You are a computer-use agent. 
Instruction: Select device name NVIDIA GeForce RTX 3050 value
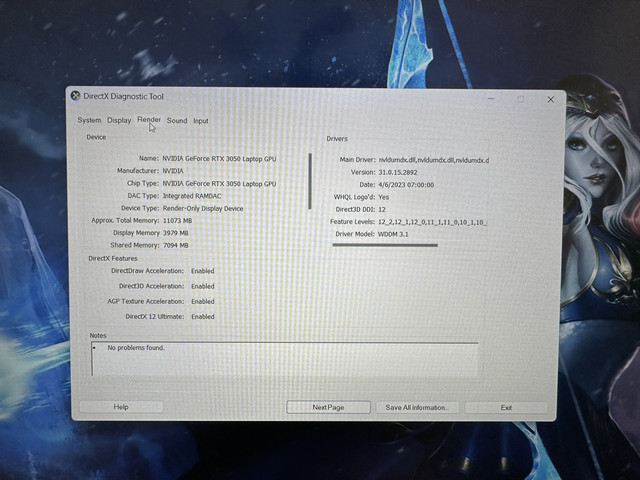point(219,159)
